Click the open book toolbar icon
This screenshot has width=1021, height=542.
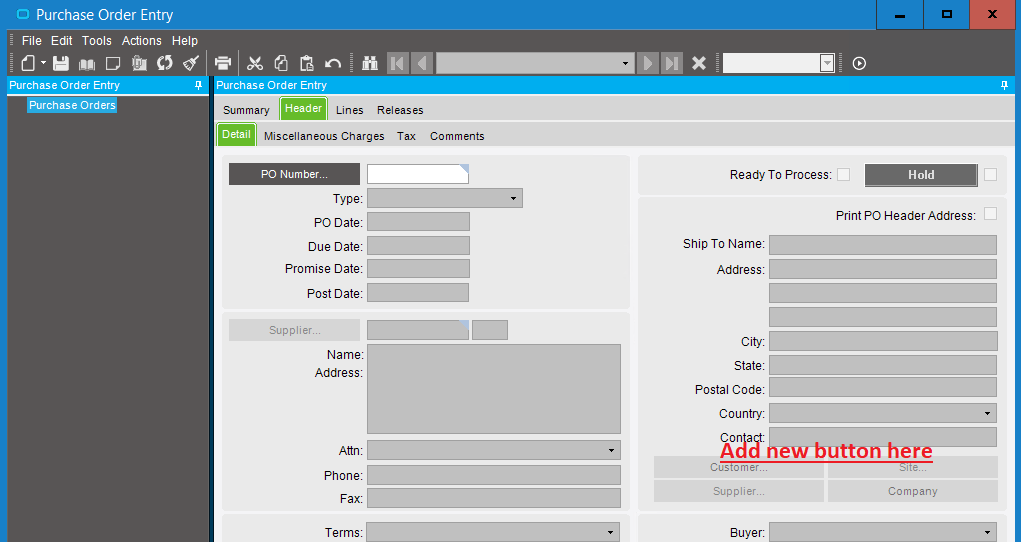click(87, 64)
